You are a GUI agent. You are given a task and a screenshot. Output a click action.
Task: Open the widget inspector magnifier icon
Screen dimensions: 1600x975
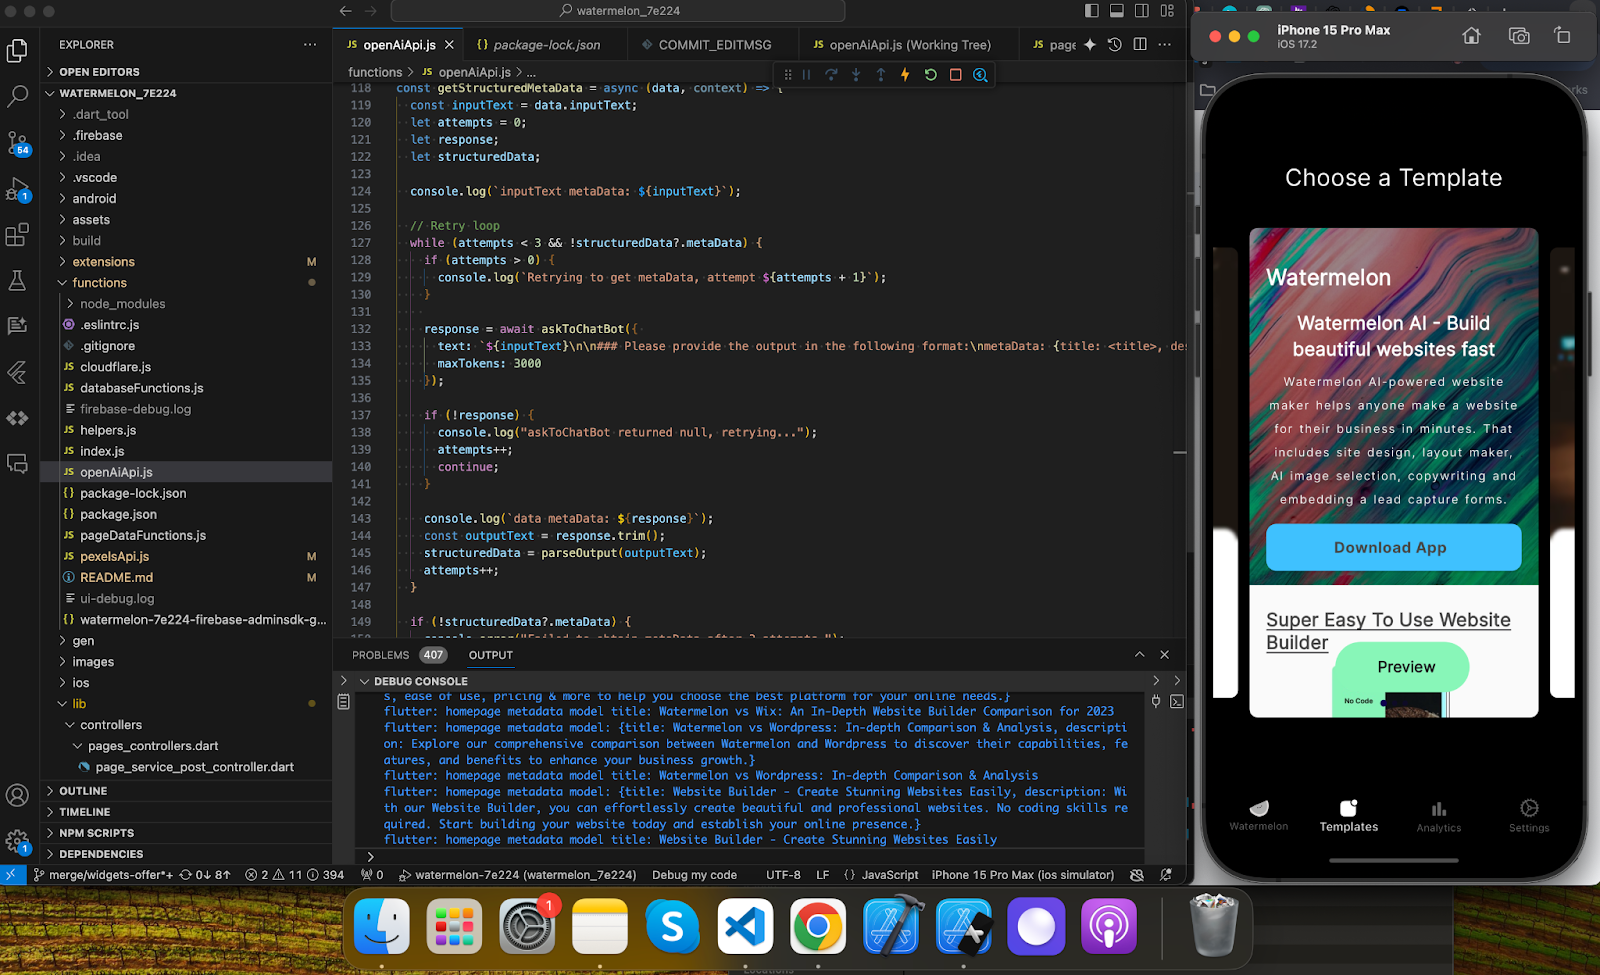pyautogui.click(x=980, y=75)
